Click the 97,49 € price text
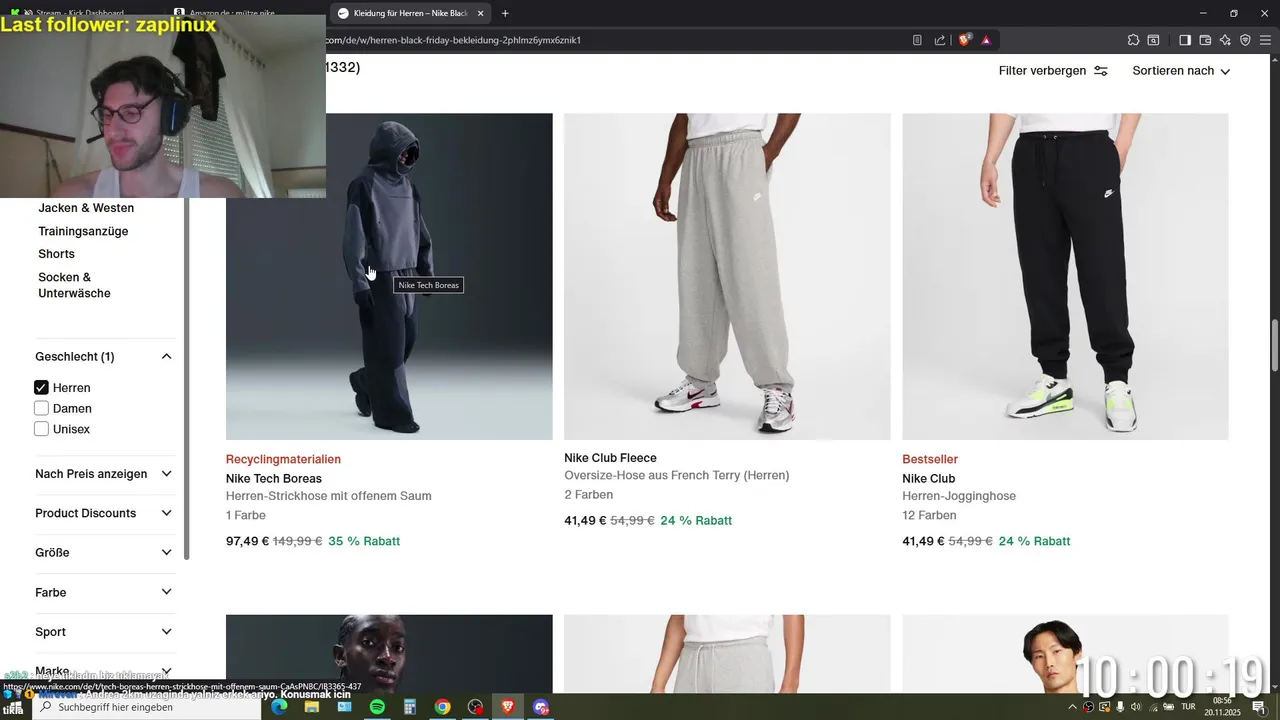 pyautogui.click(x=247, y=541)
